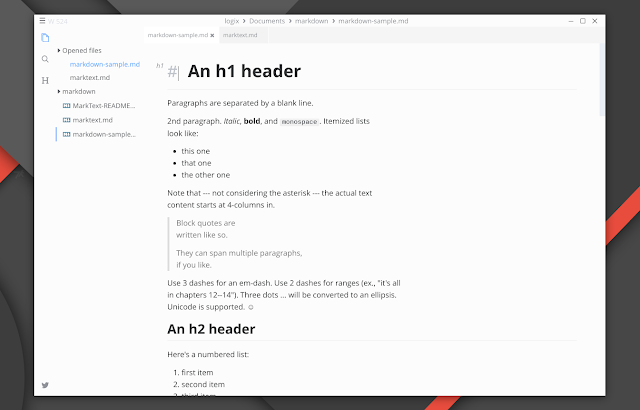Collapse the markdown folder tree
Screen dimensions: 640x410
coord(59,91)
